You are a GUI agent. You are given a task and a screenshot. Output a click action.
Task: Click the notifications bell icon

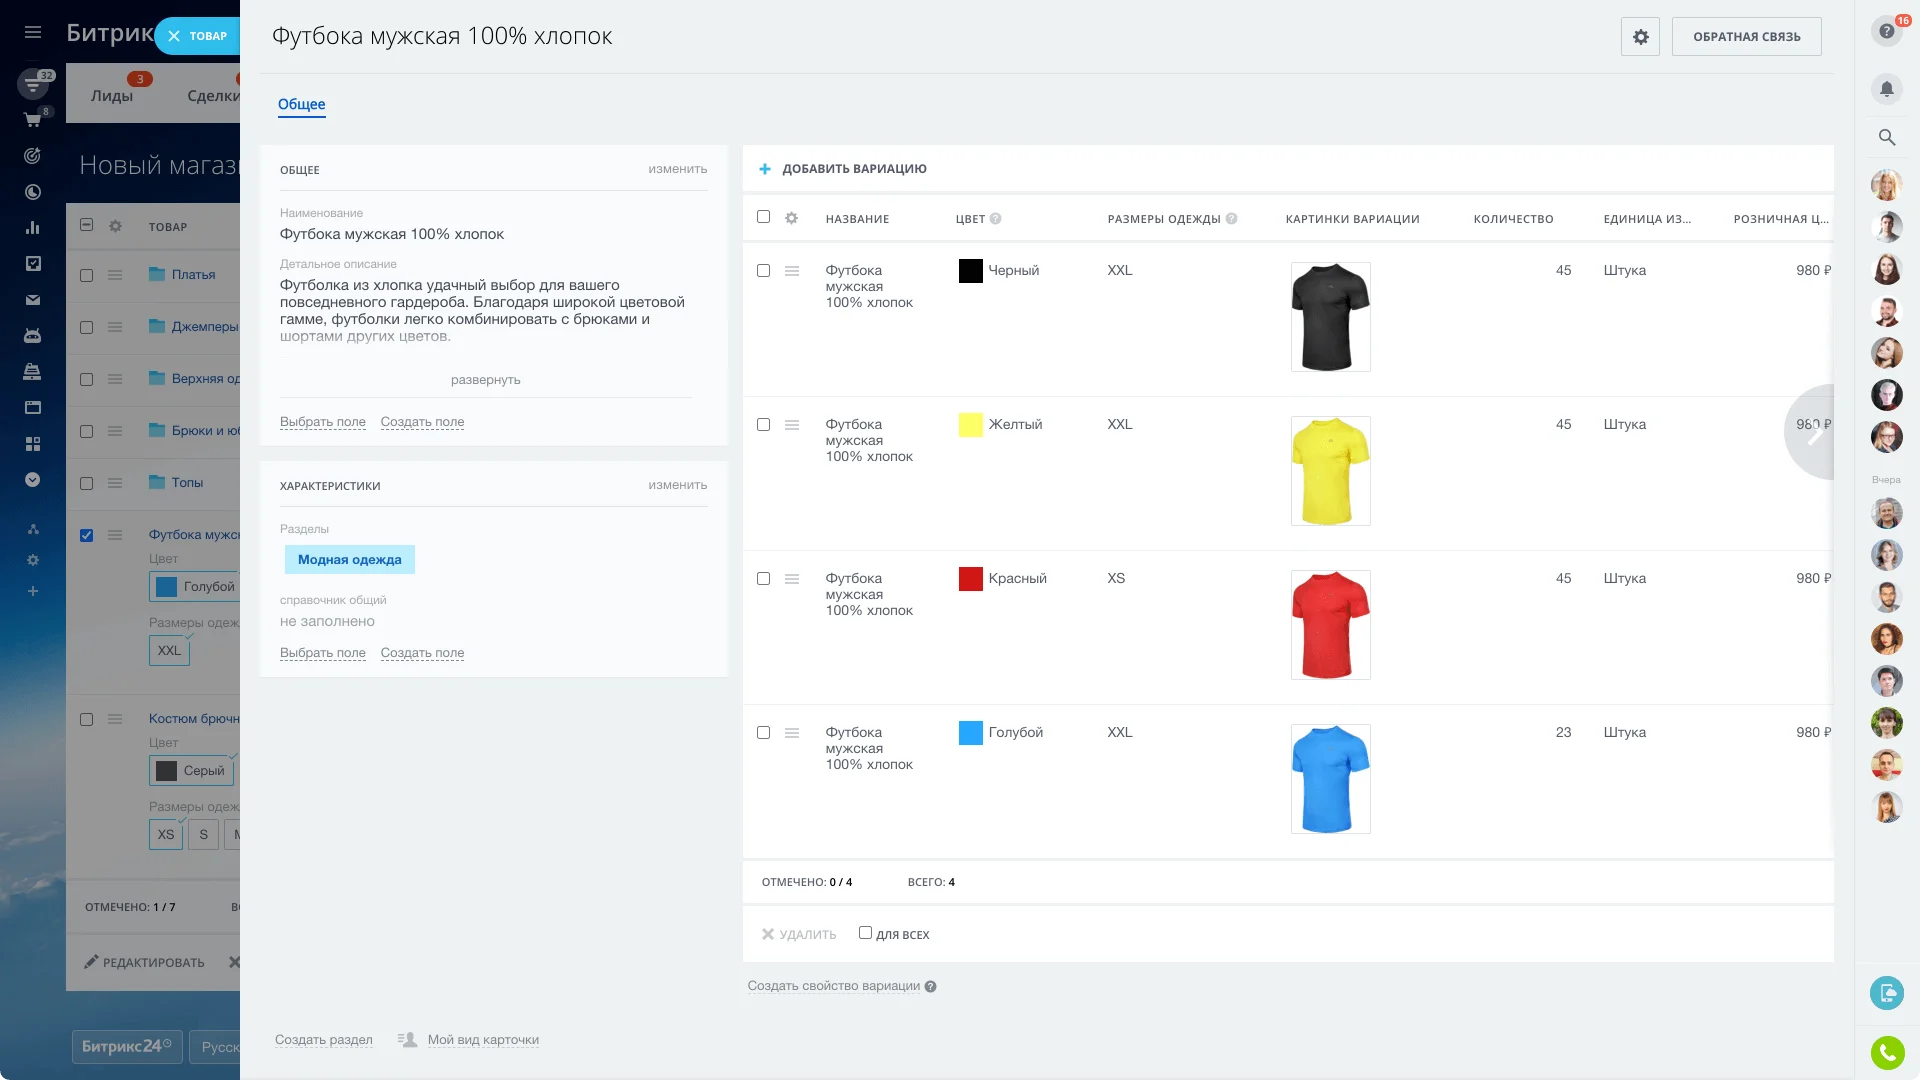pos(1886,89)
